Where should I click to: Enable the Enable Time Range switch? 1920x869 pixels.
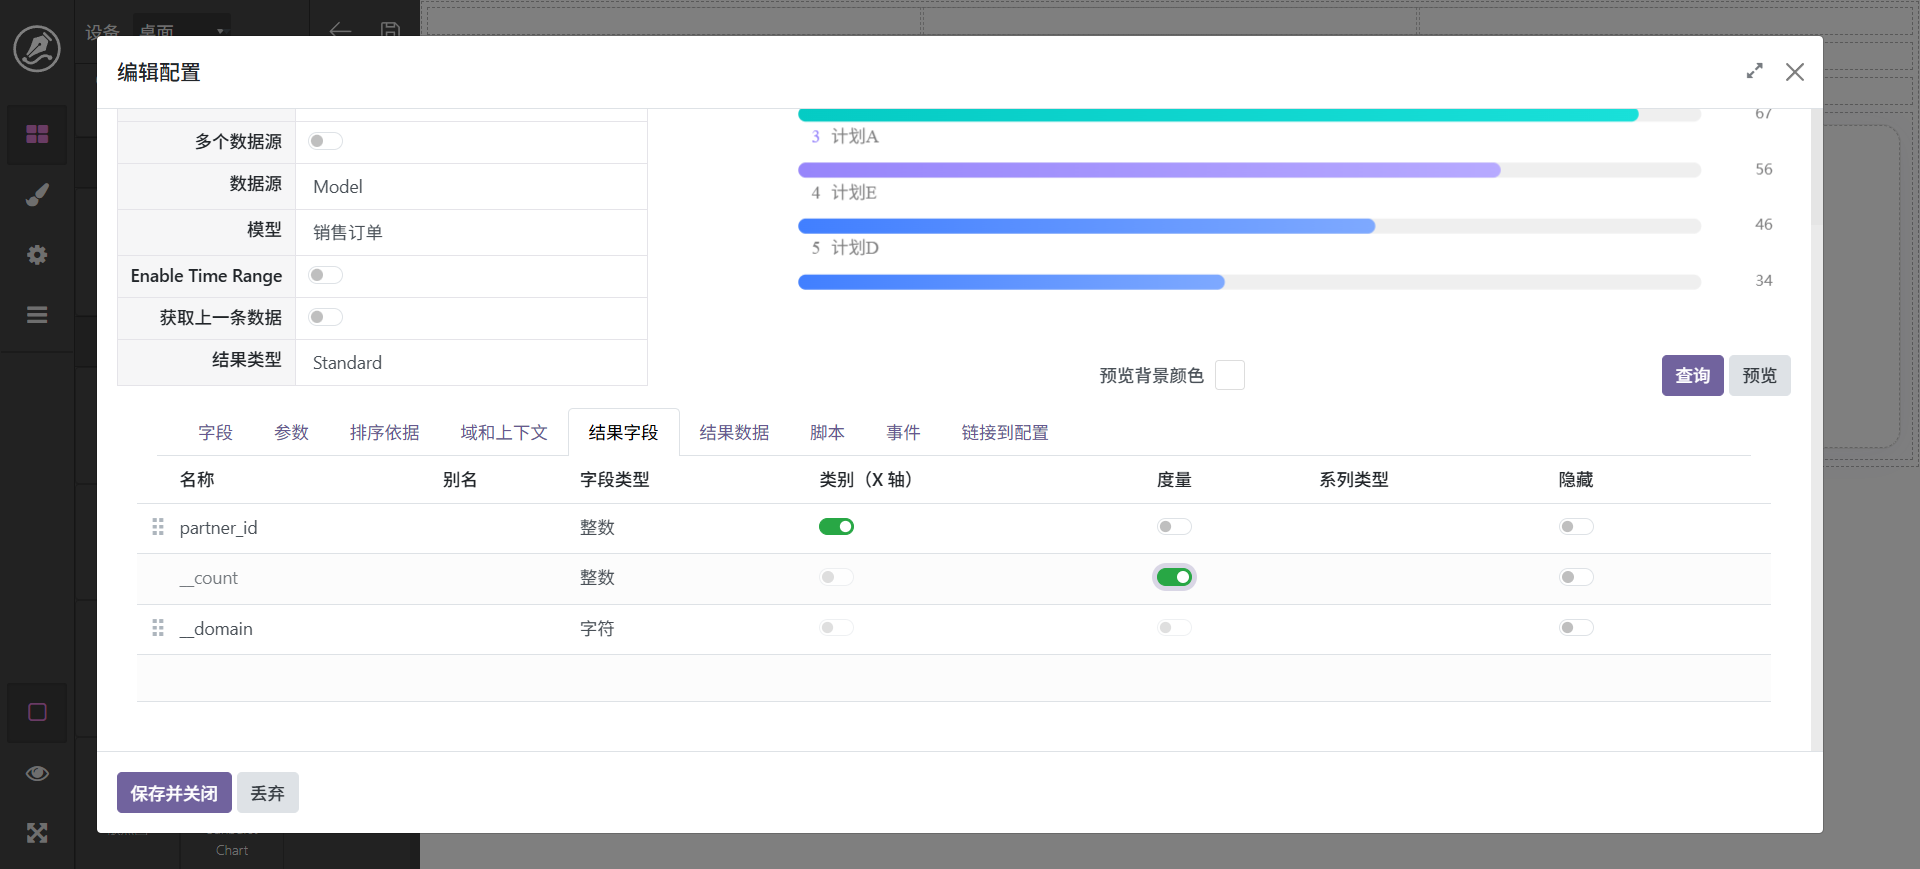[x=325, y=275]
